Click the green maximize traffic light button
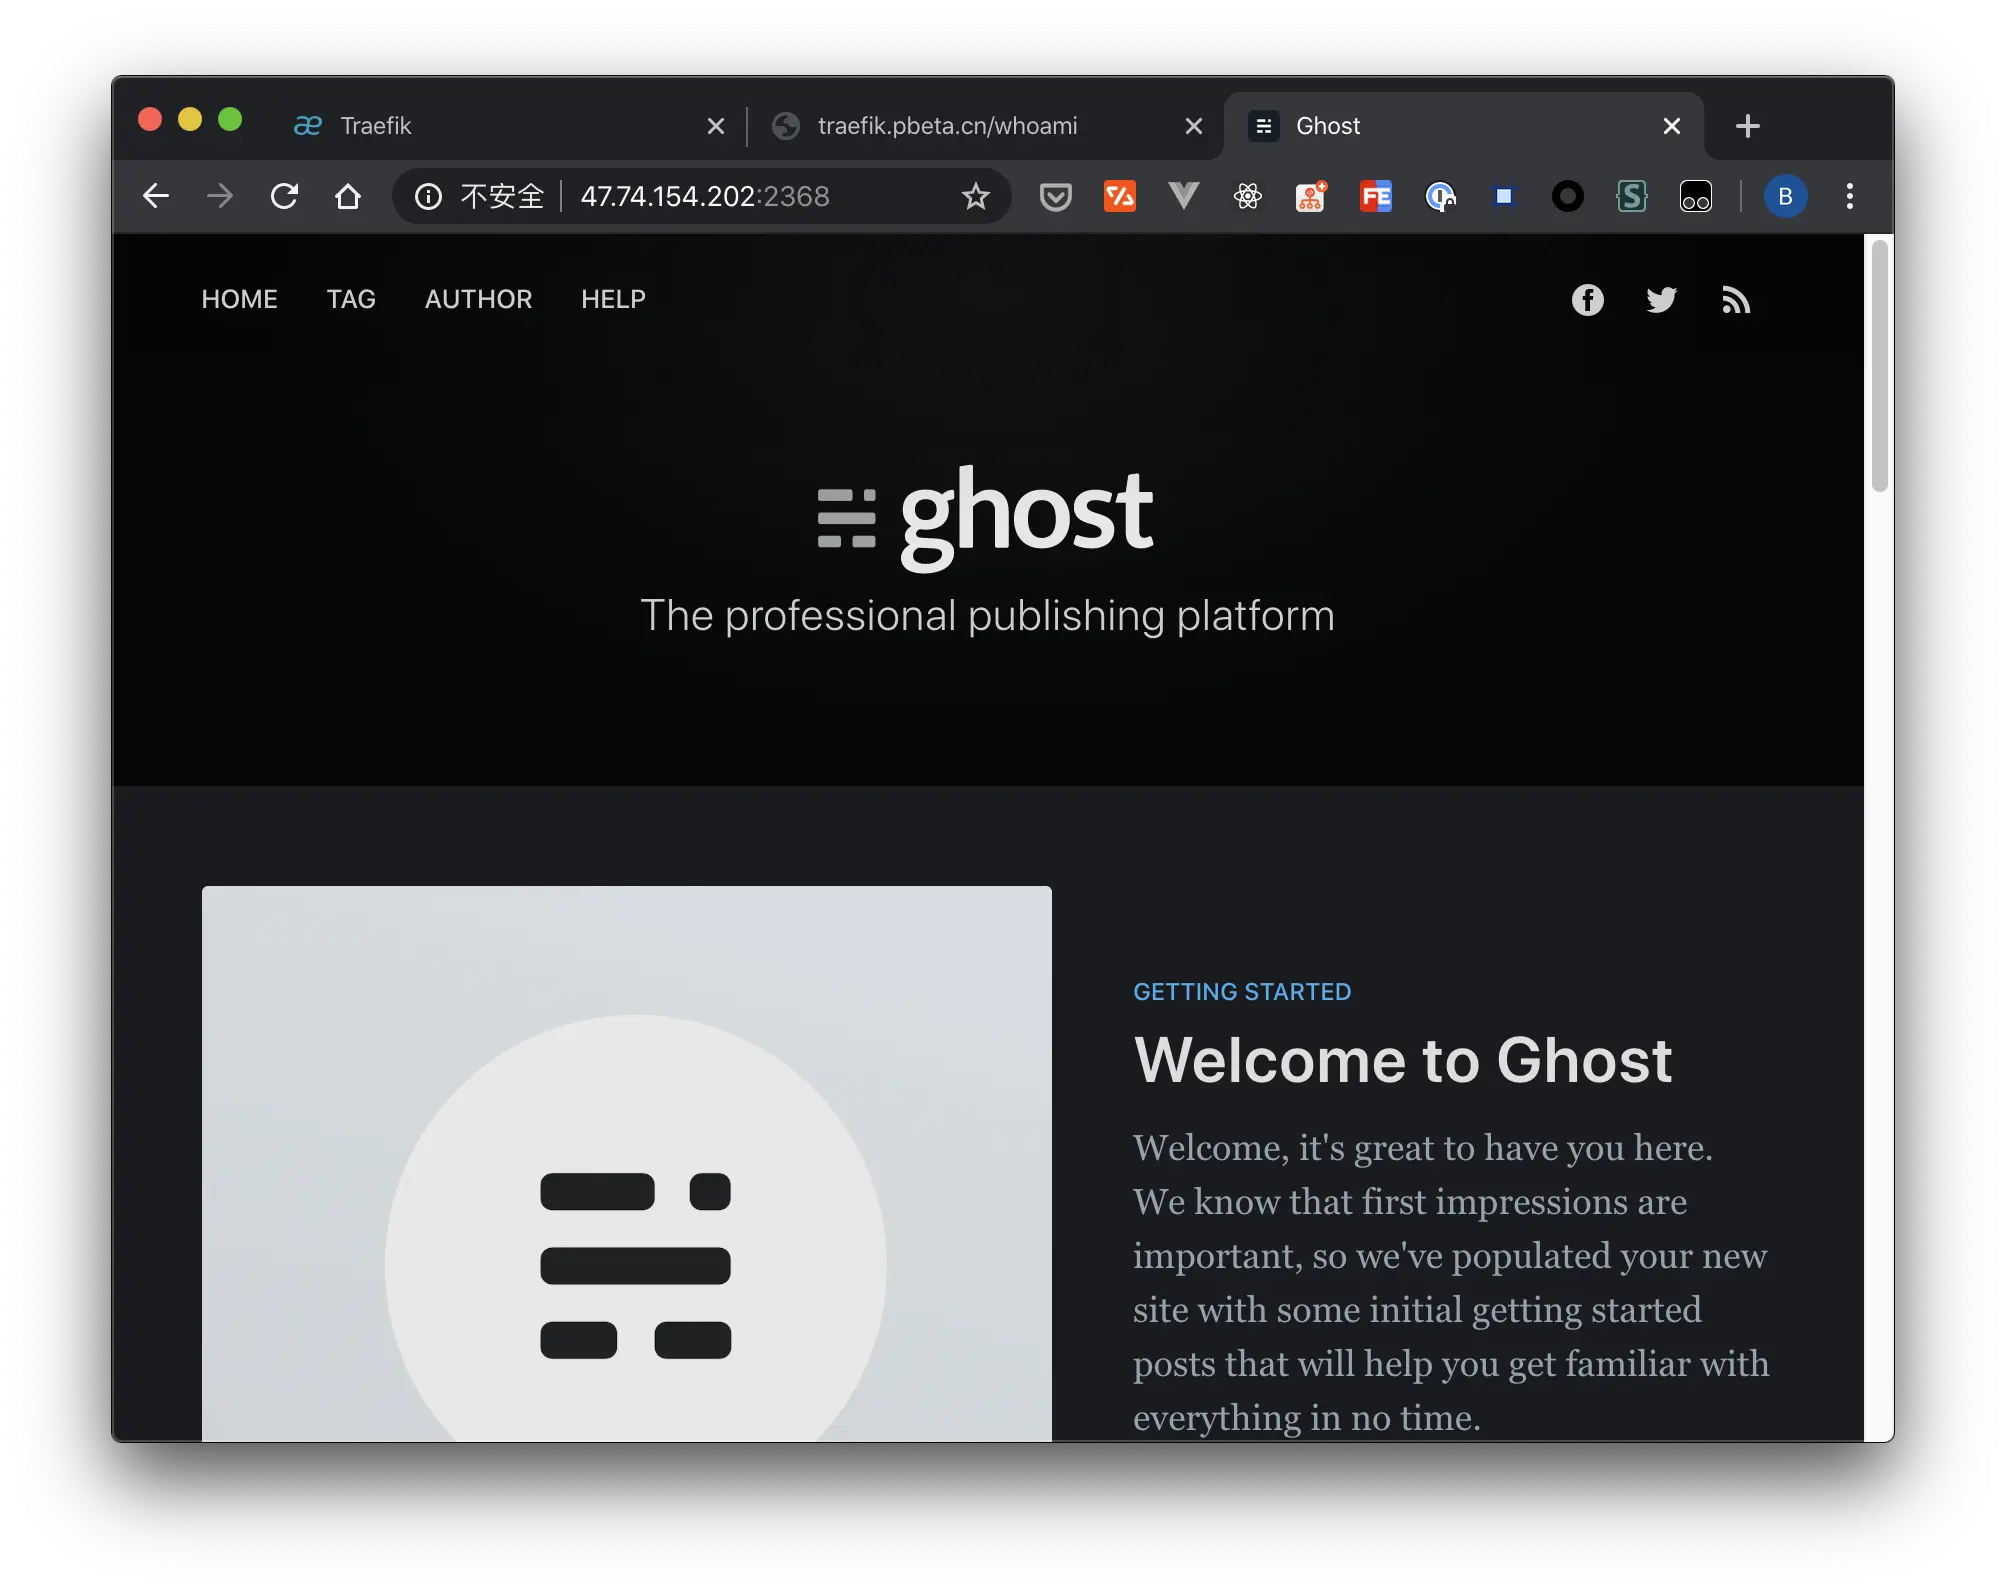 coord(230,119)
